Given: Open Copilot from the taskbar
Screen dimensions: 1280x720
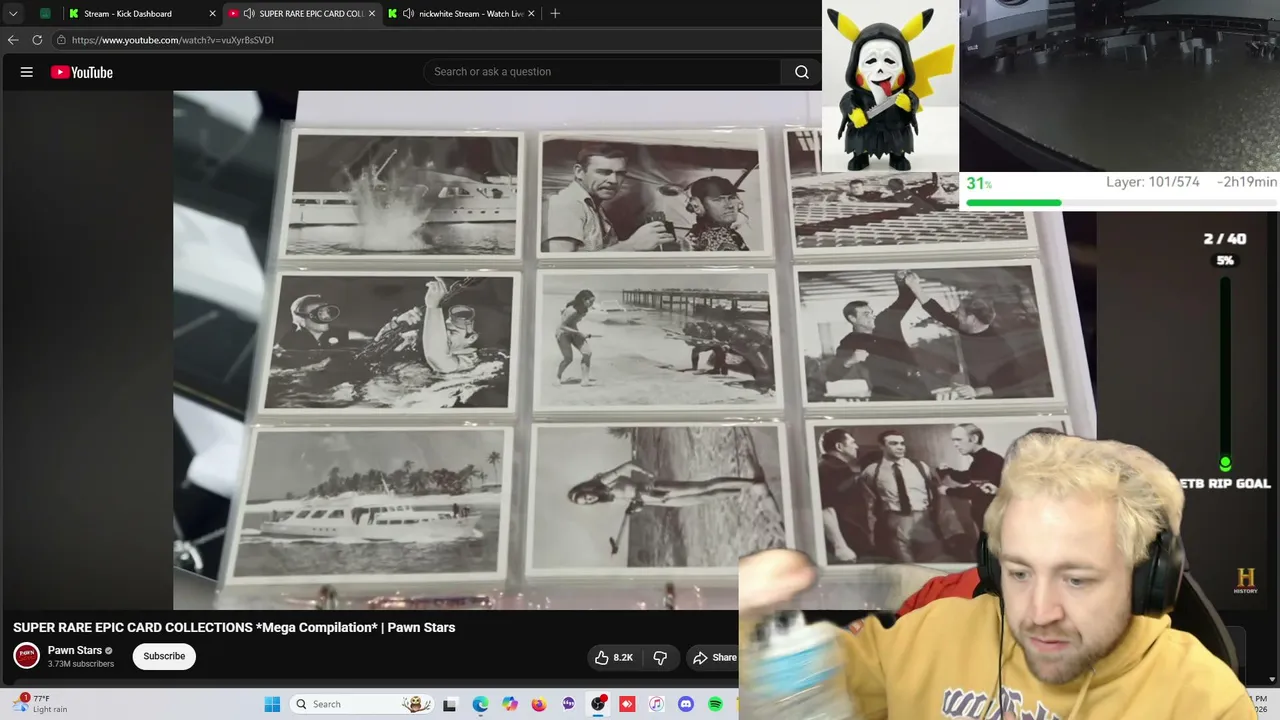Looking at the screenshot, I should click(510, 704).
